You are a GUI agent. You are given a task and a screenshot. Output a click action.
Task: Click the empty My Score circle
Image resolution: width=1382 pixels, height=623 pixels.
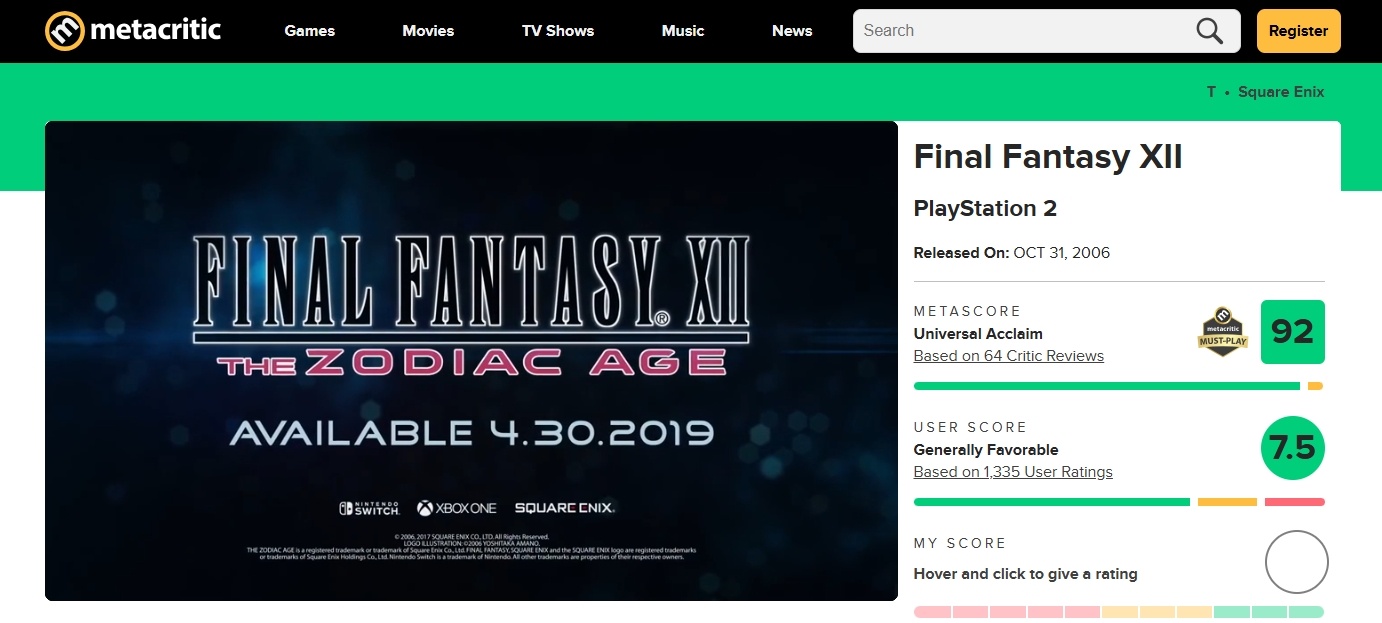1296,562
